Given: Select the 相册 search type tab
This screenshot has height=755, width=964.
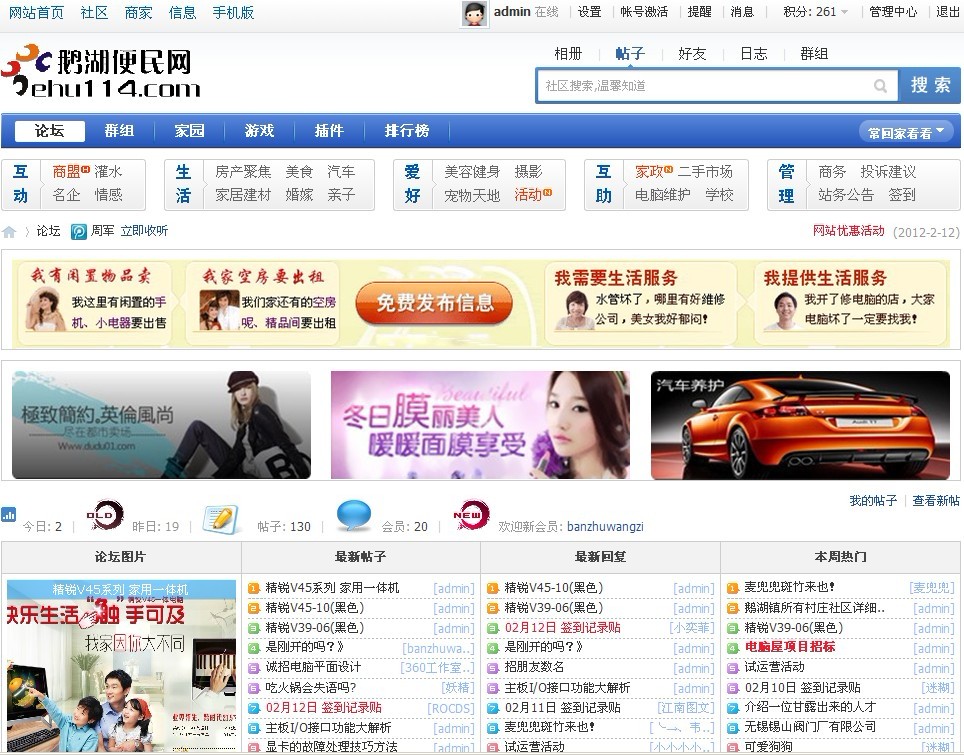Looking at the screenshot, I should (x=568, y=53).
